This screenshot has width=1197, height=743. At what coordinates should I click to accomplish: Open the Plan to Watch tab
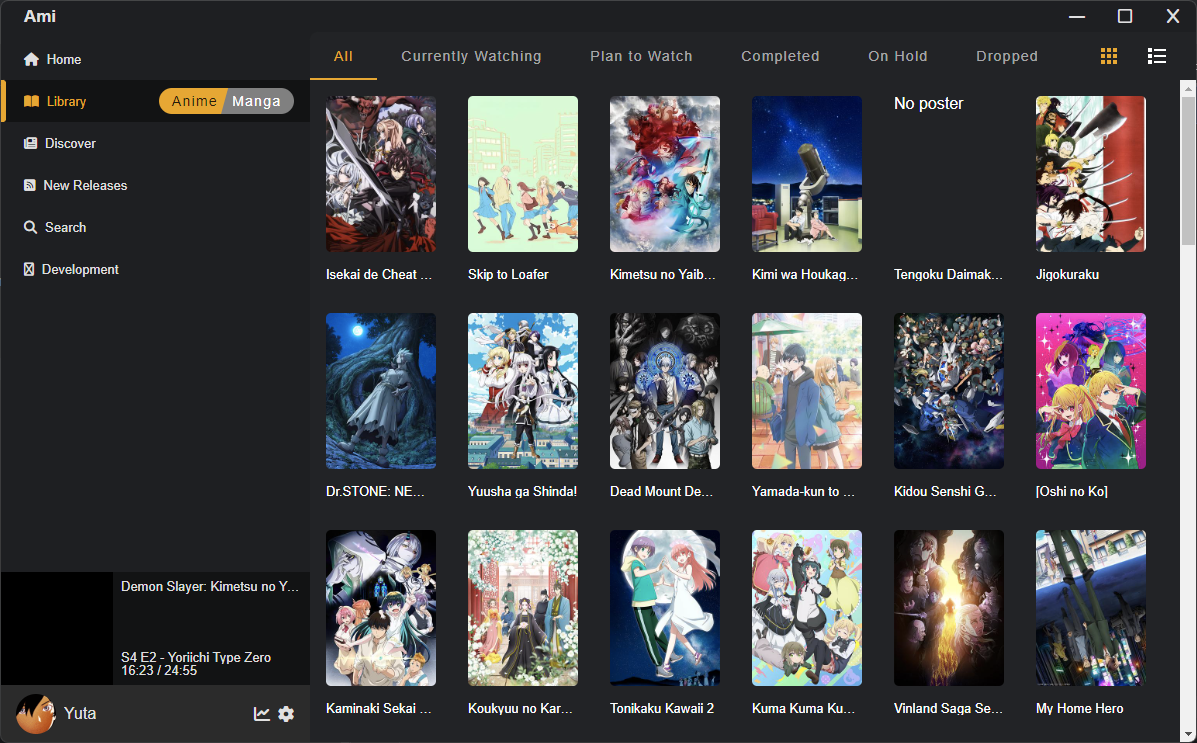coord(641,56)
